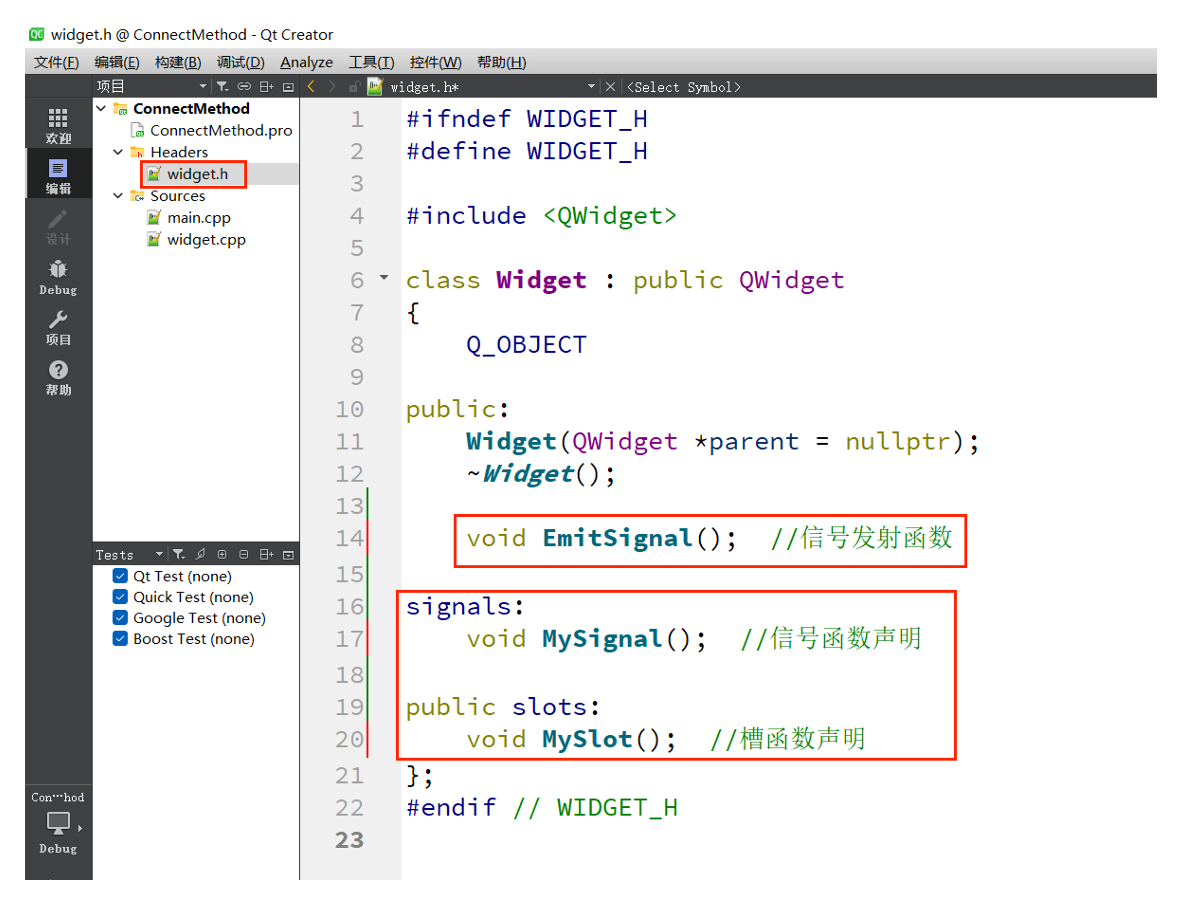This screenshot has width=1181, height=899.
Task: Close the Tests side panel
Action: tap(288, 555)
